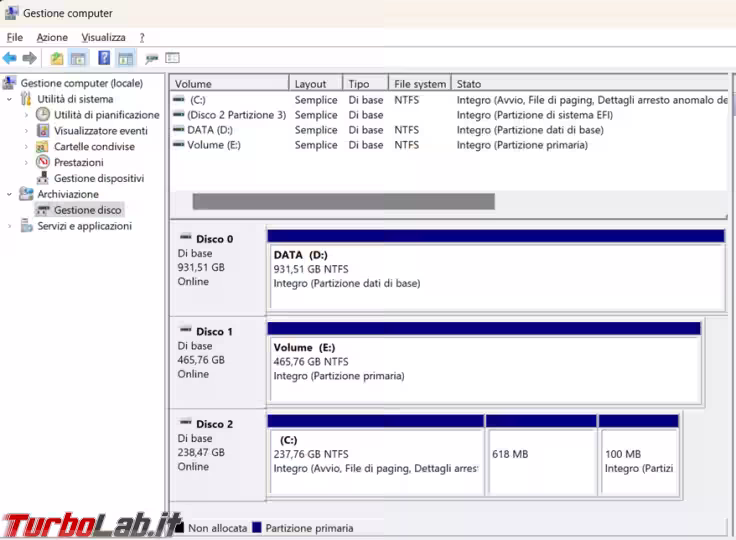Expand the Utilità di pianificazione node
736x540 pixels.
coord(26,115)
